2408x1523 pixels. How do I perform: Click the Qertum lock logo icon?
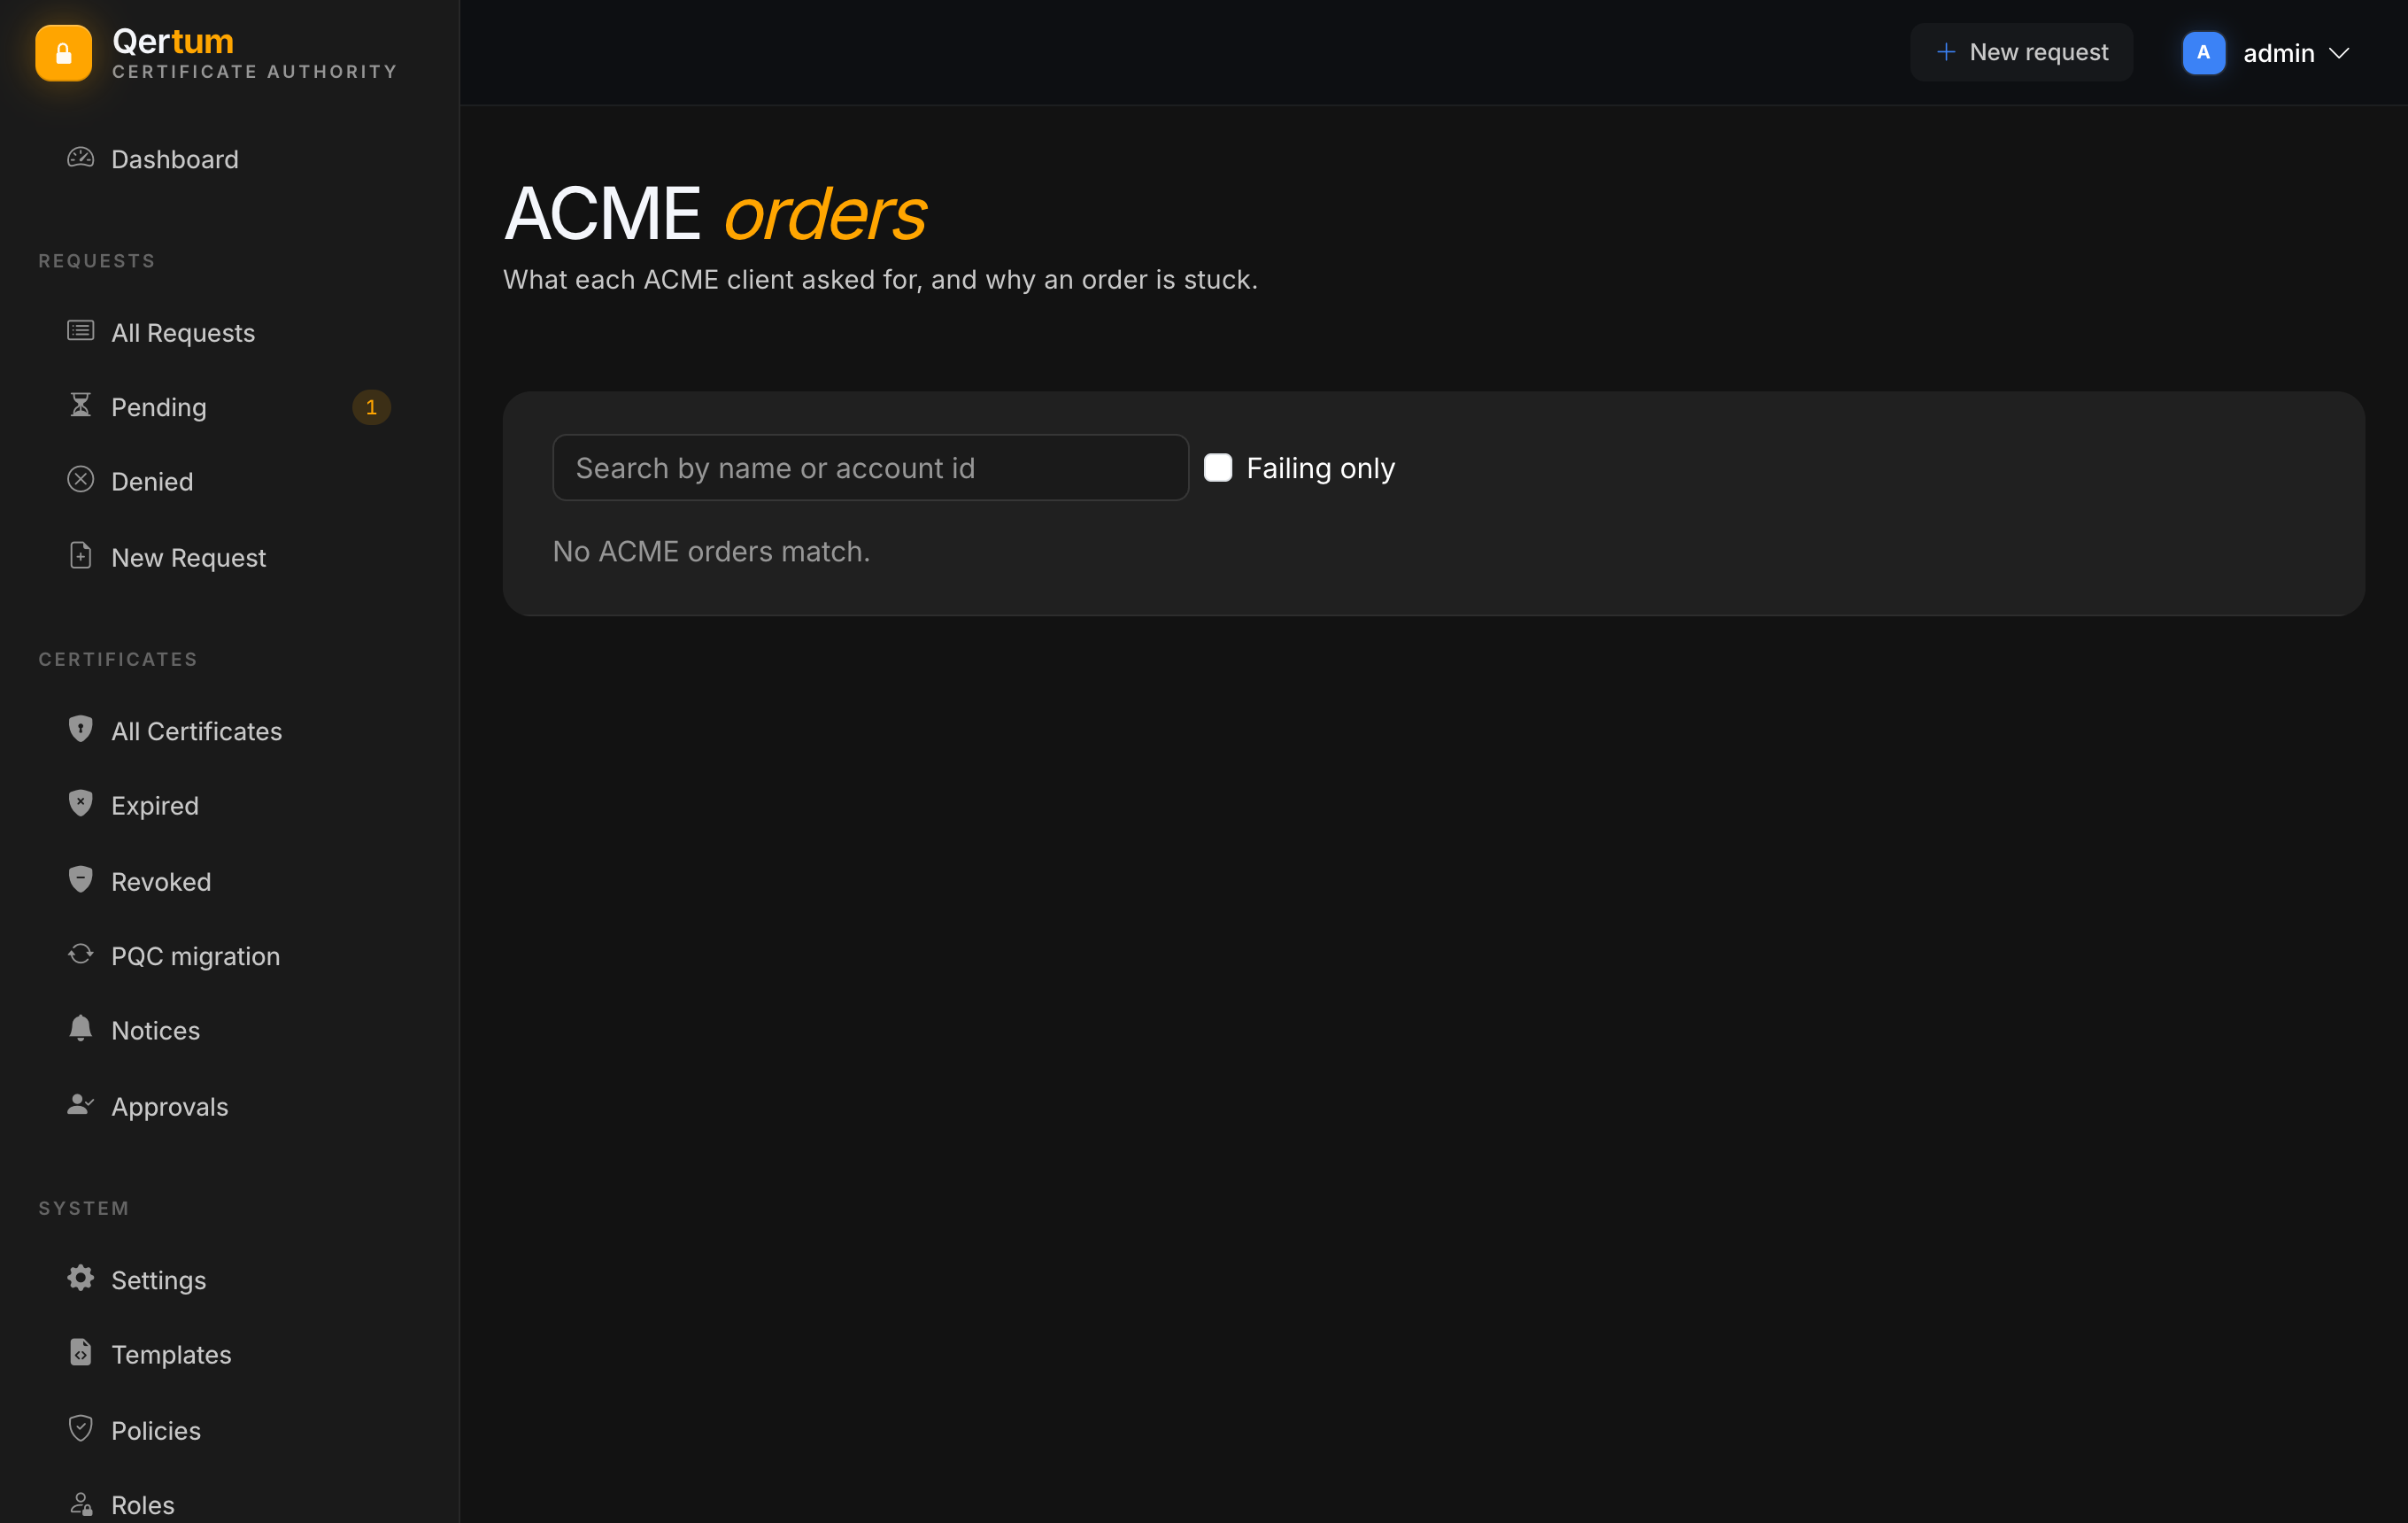[x=63, y=53]
